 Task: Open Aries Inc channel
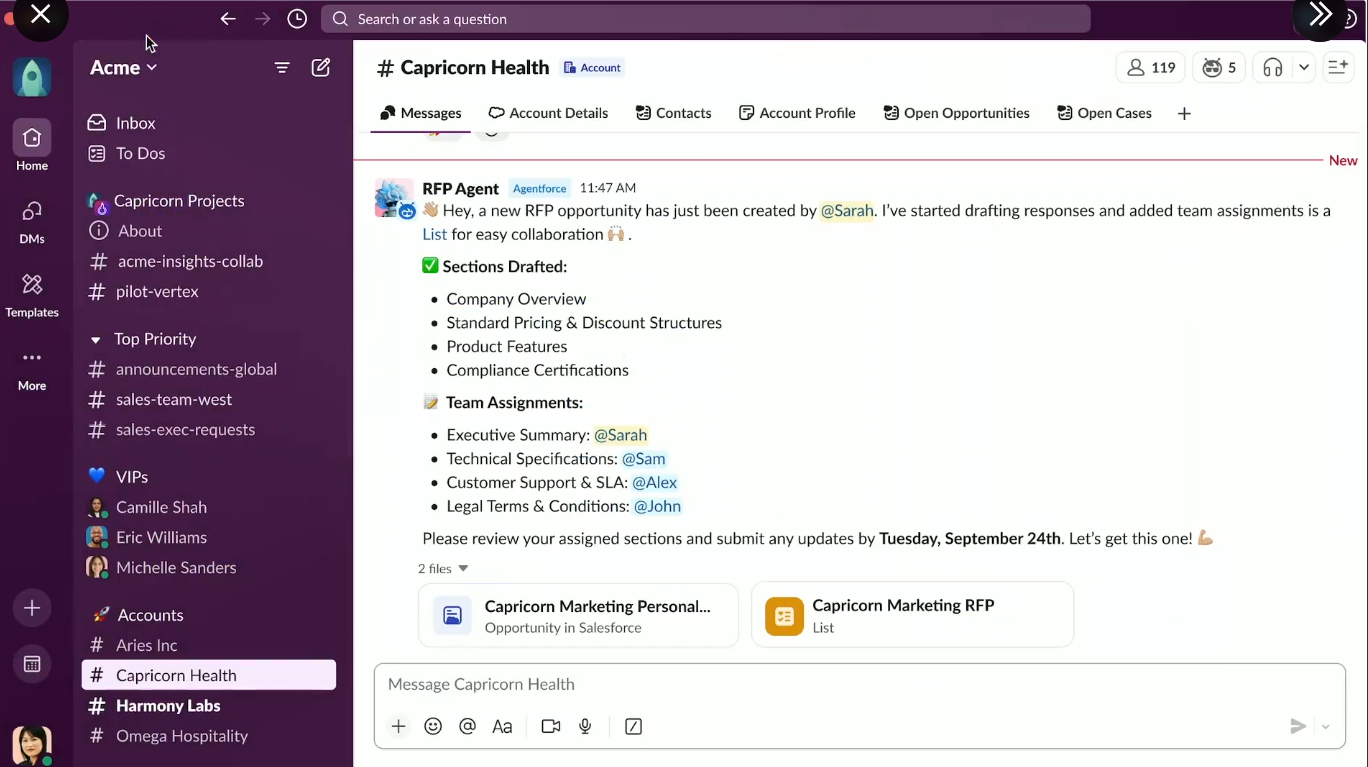(x=146, y=645)
